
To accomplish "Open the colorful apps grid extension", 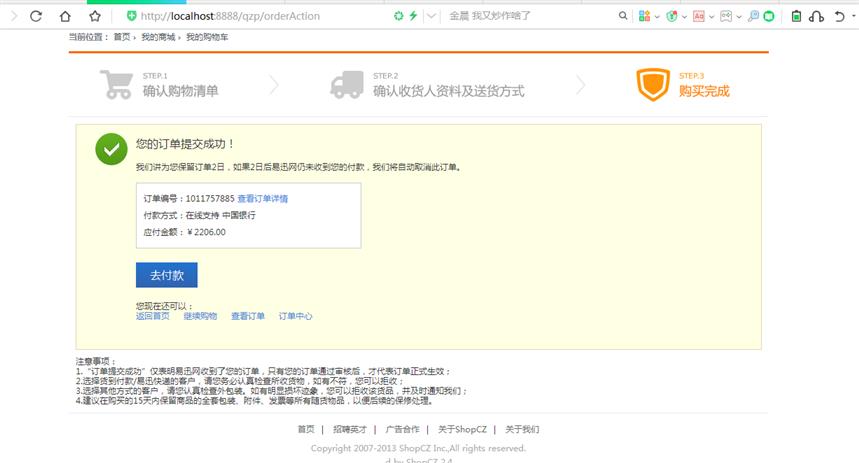I will tap(645, 16).
